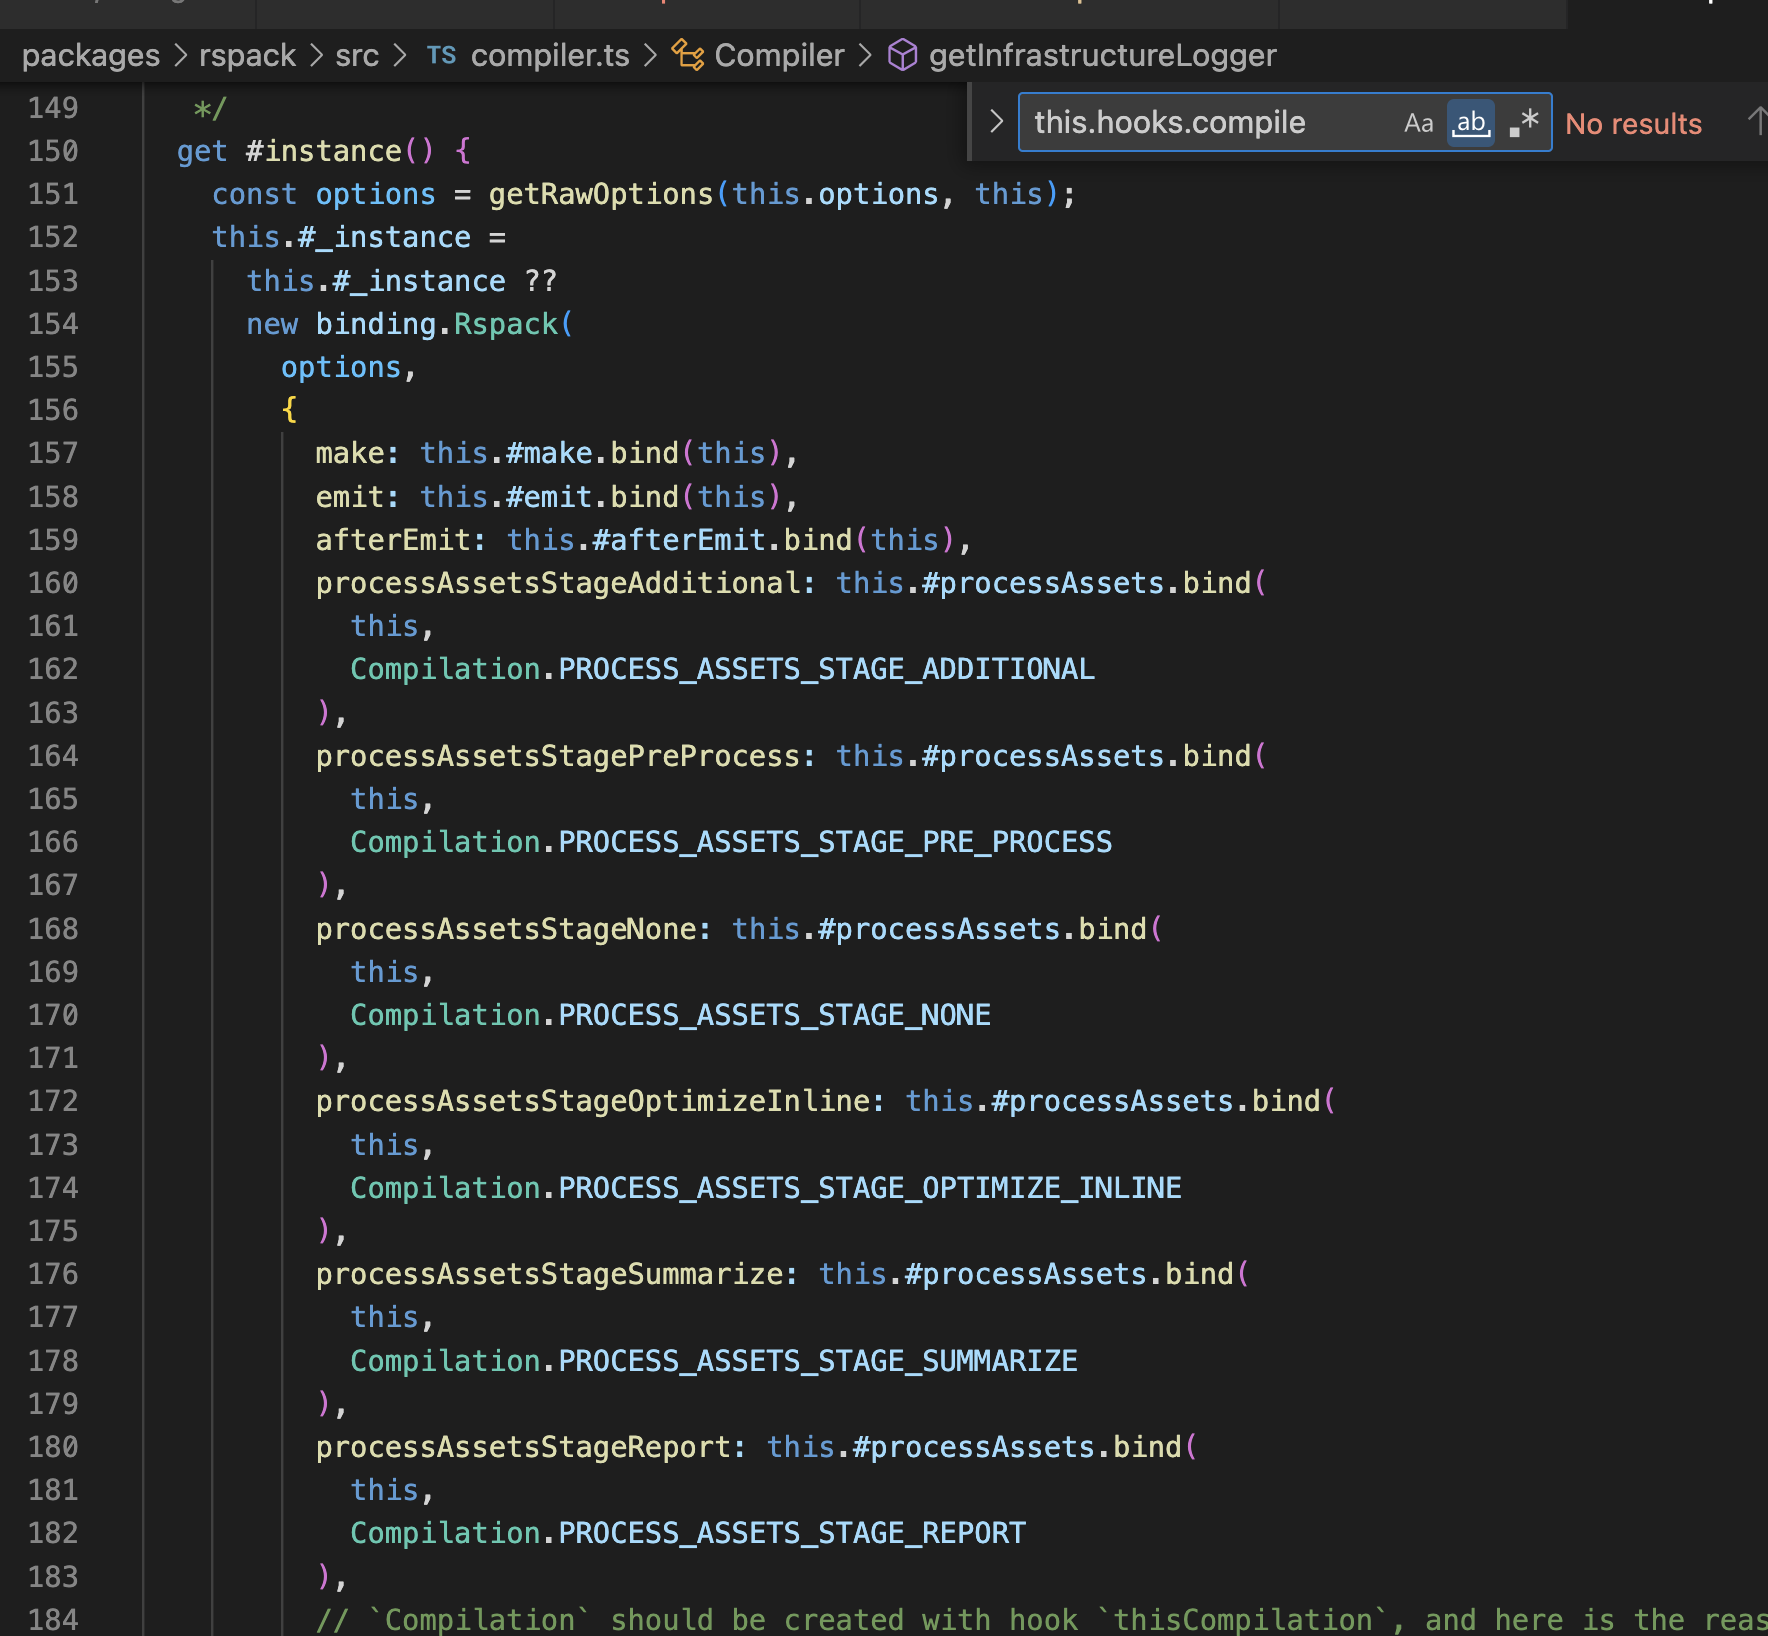Click the whole word 'ab' icon in find widget
The height and width of the screenshot is (1636, 1768).
pyautogui.click(x=1470, y=122)
